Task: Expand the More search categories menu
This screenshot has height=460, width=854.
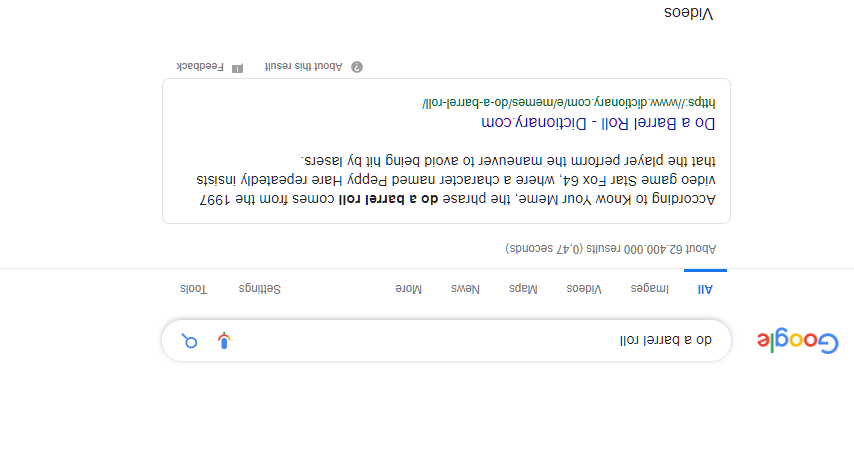Action: pos(409,289)
